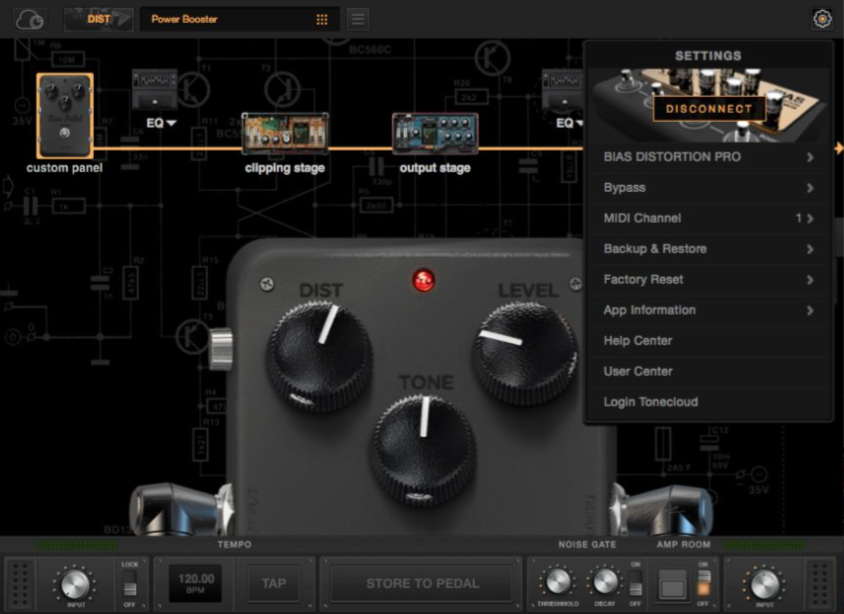844x614 pixels.
Task: Click the LEVEL knob on the pedal
Action: (526, 352)
